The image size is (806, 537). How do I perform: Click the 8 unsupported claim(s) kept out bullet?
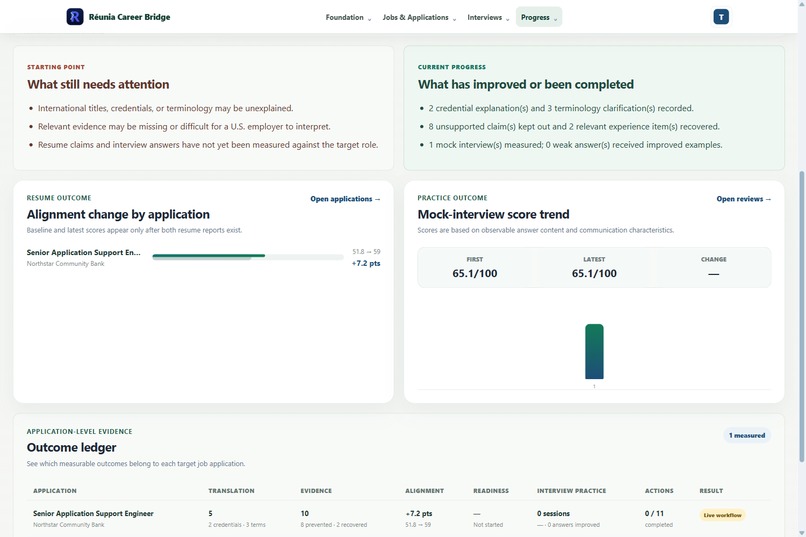tap(574, 126)
